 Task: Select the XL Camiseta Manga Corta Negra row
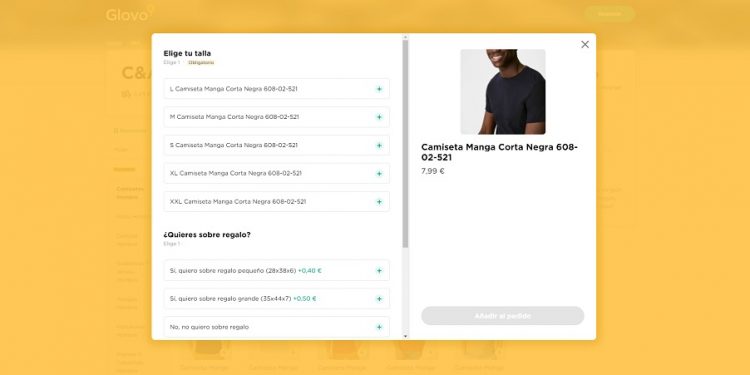point(276,174)
